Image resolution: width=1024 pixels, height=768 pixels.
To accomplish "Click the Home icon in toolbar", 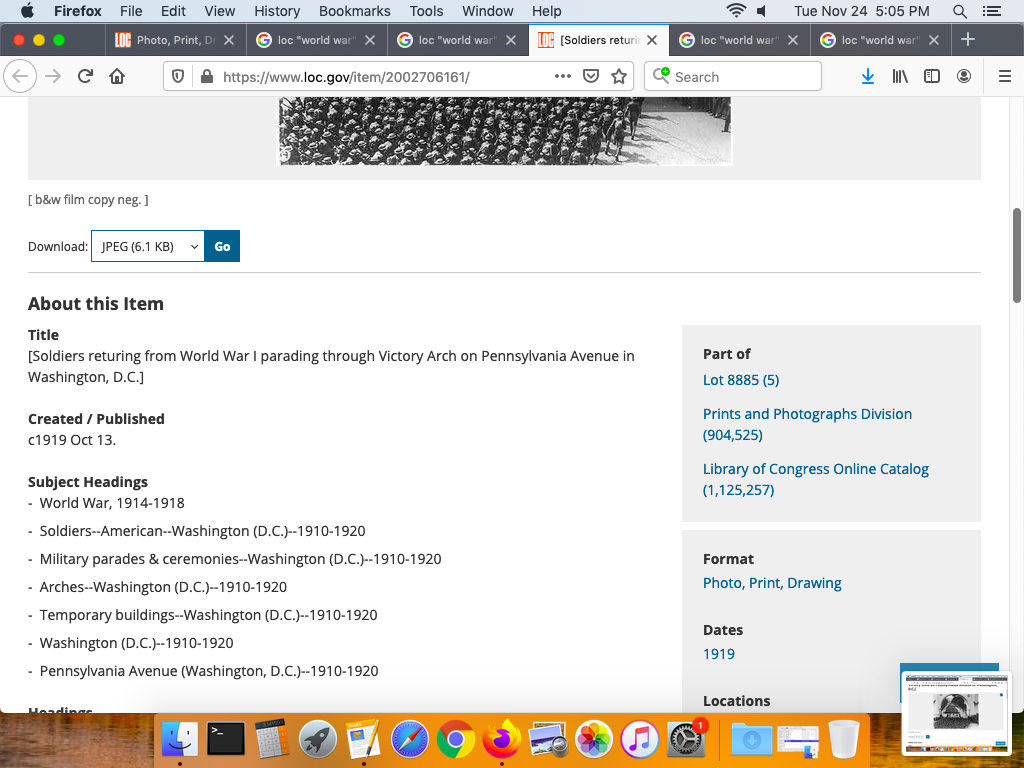I will [117, 77].
